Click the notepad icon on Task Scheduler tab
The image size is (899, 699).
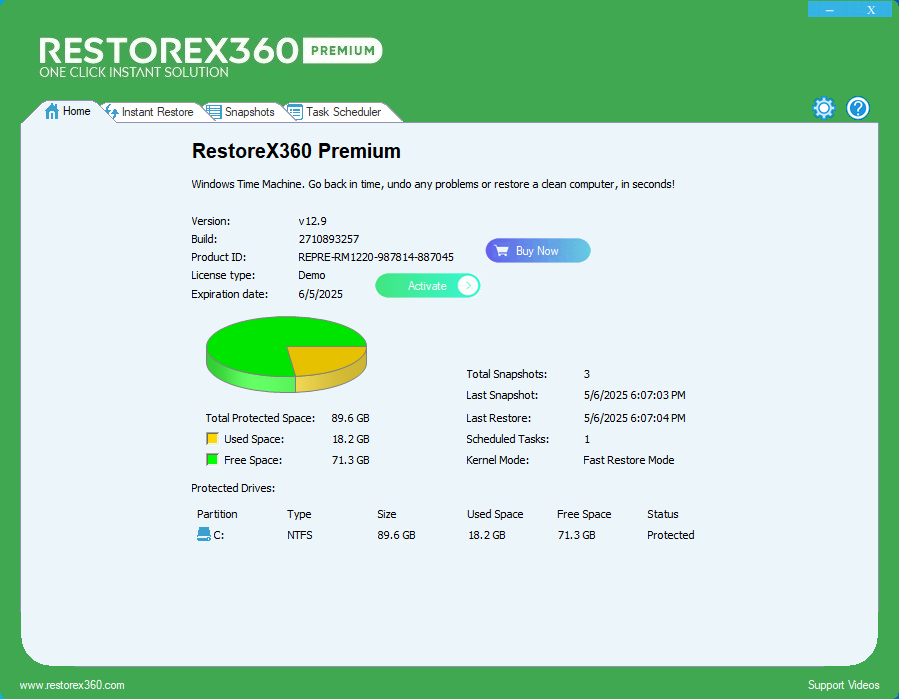click(293, 112)
